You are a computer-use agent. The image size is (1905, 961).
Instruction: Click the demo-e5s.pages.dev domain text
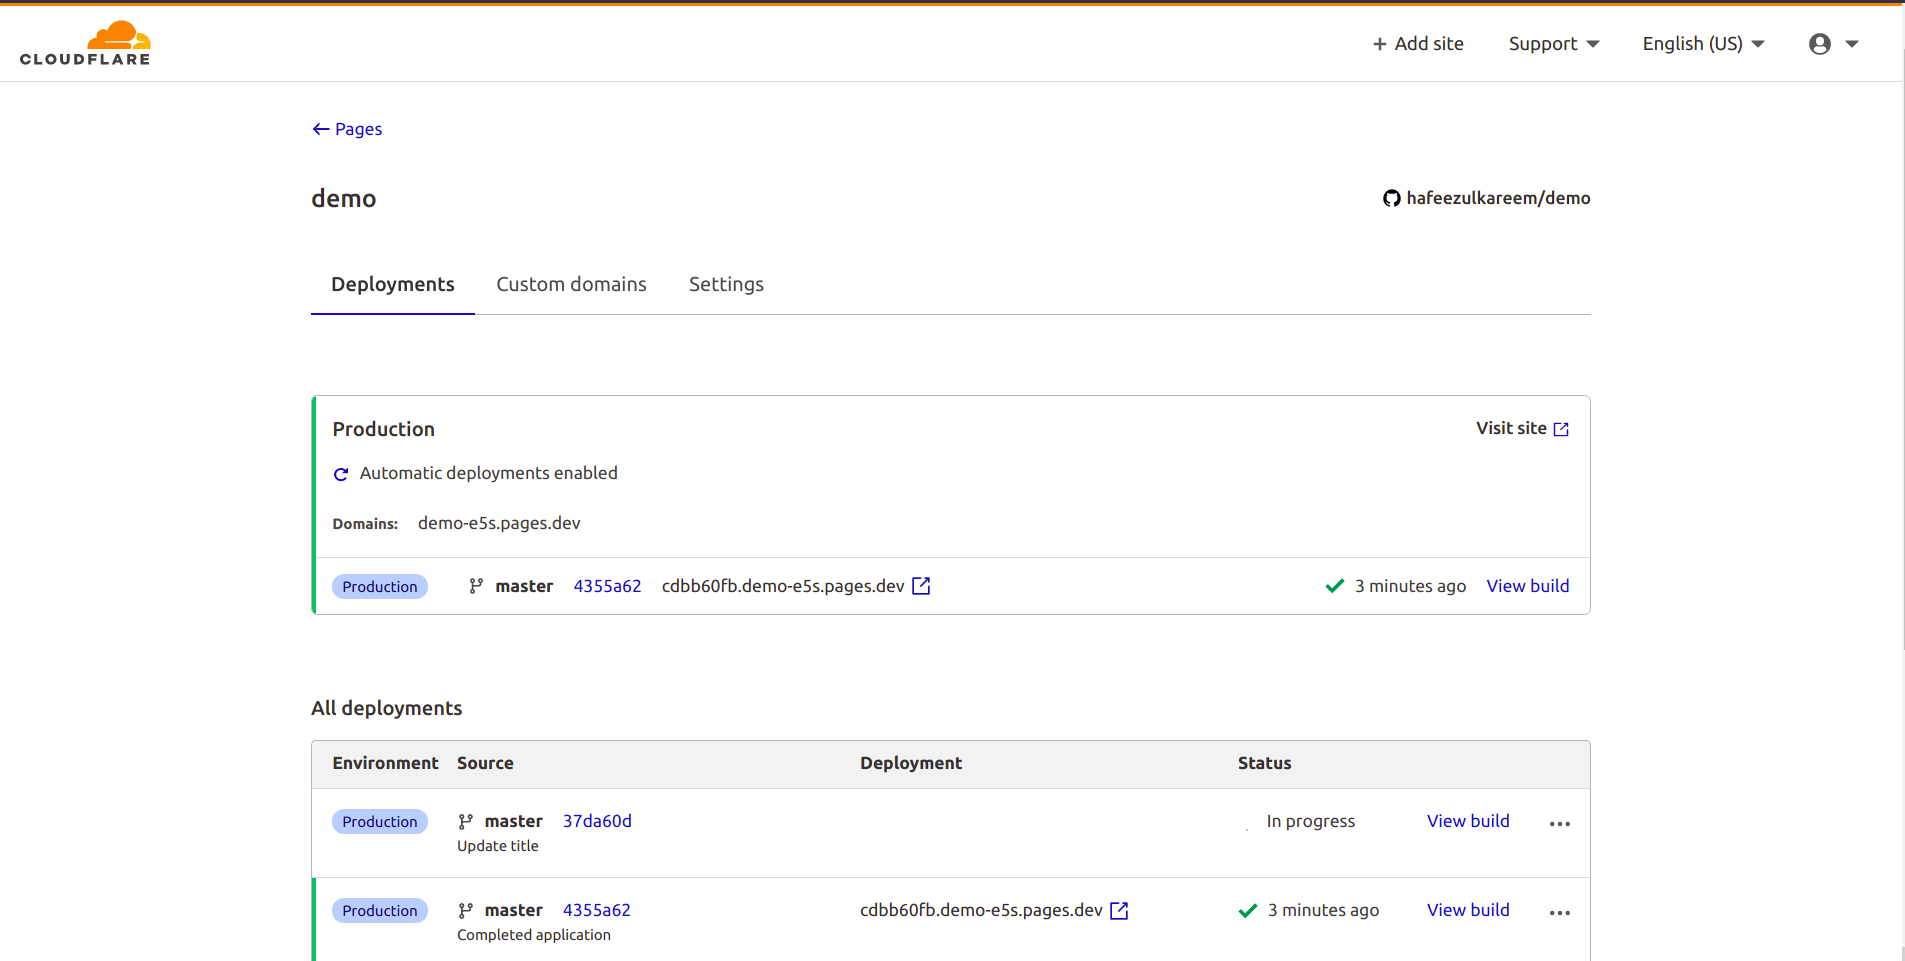coord(499,523)
